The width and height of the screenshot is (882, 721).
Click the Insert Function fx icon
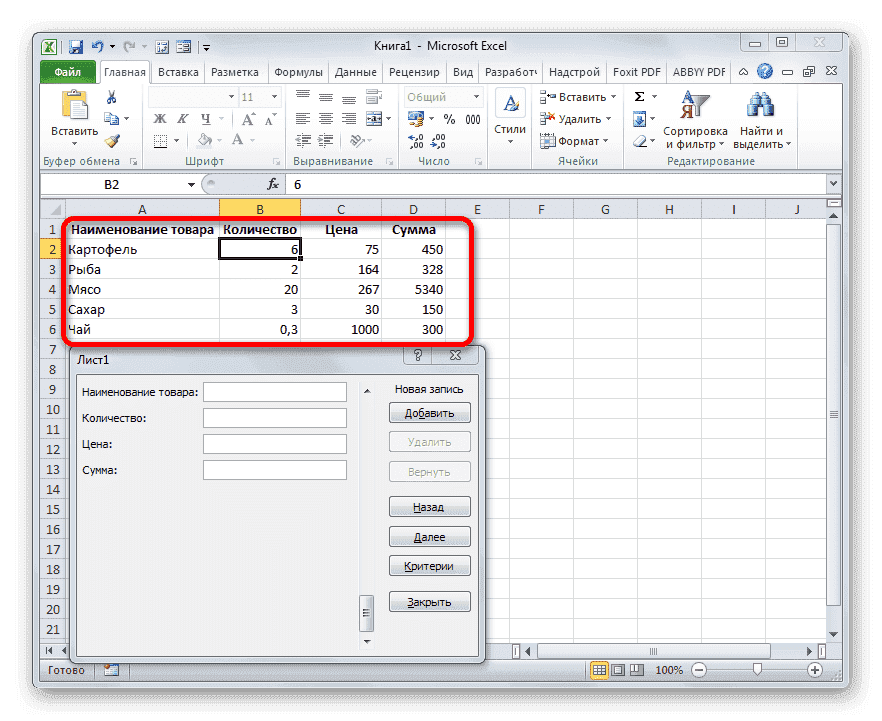tap(273, 184)
